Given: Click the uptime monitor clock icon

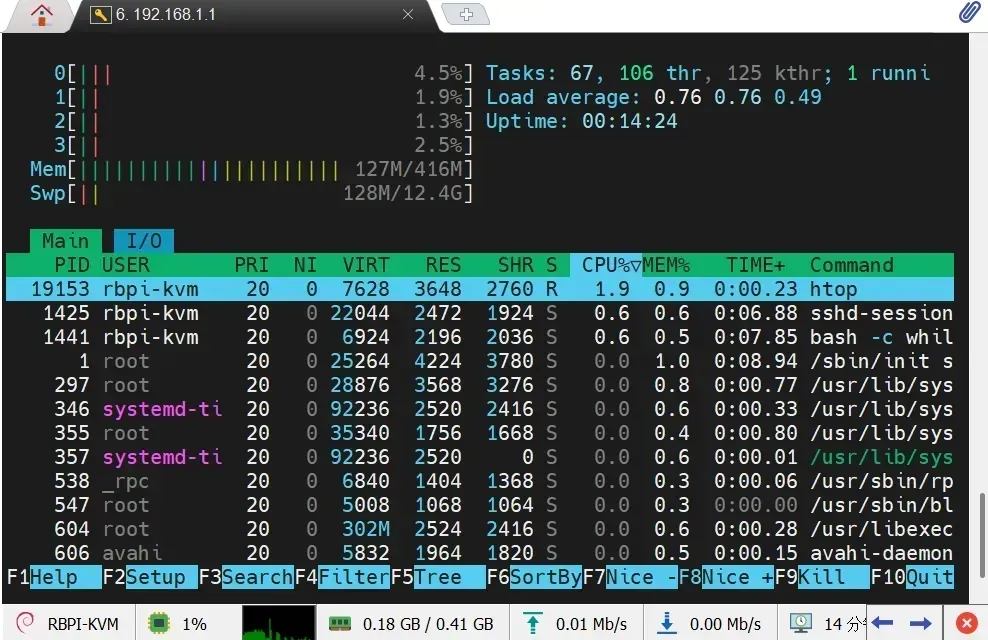Looking at the screenshot, I should [801, 624].
